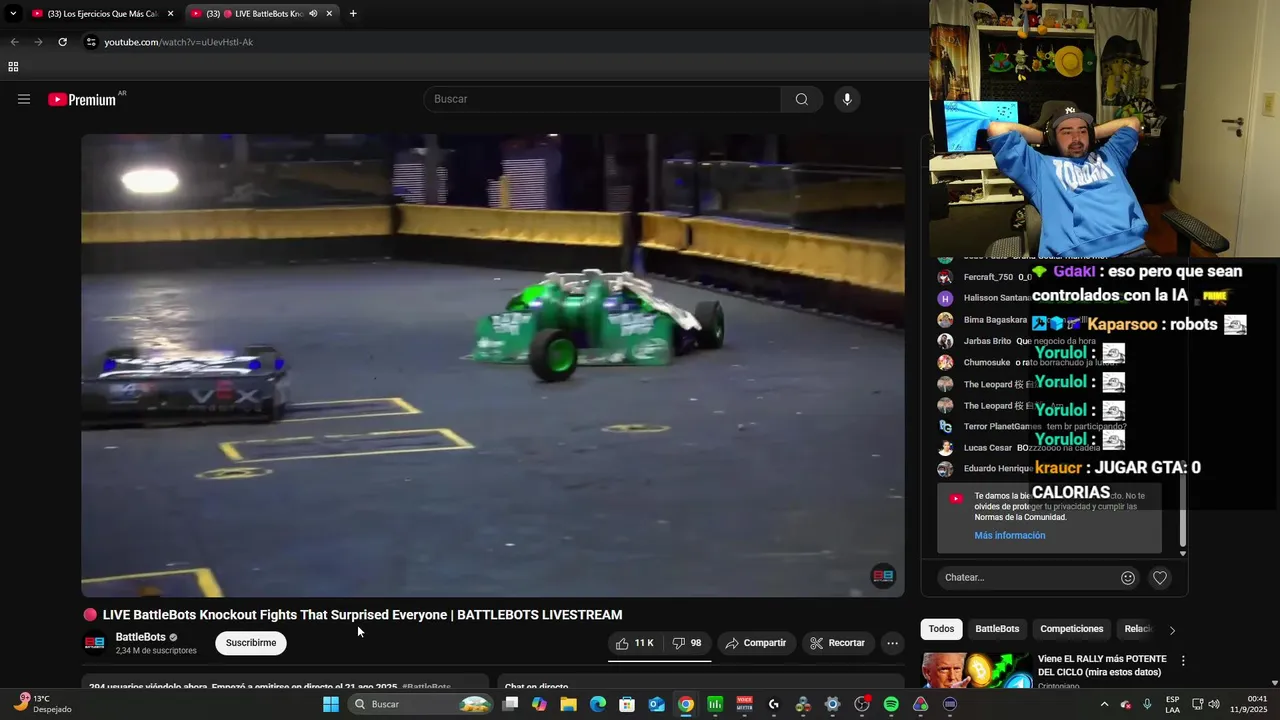Screen dimensions: 1280x720
Task: Open the Más información link in chat
Action: [x=1010, y=535]
